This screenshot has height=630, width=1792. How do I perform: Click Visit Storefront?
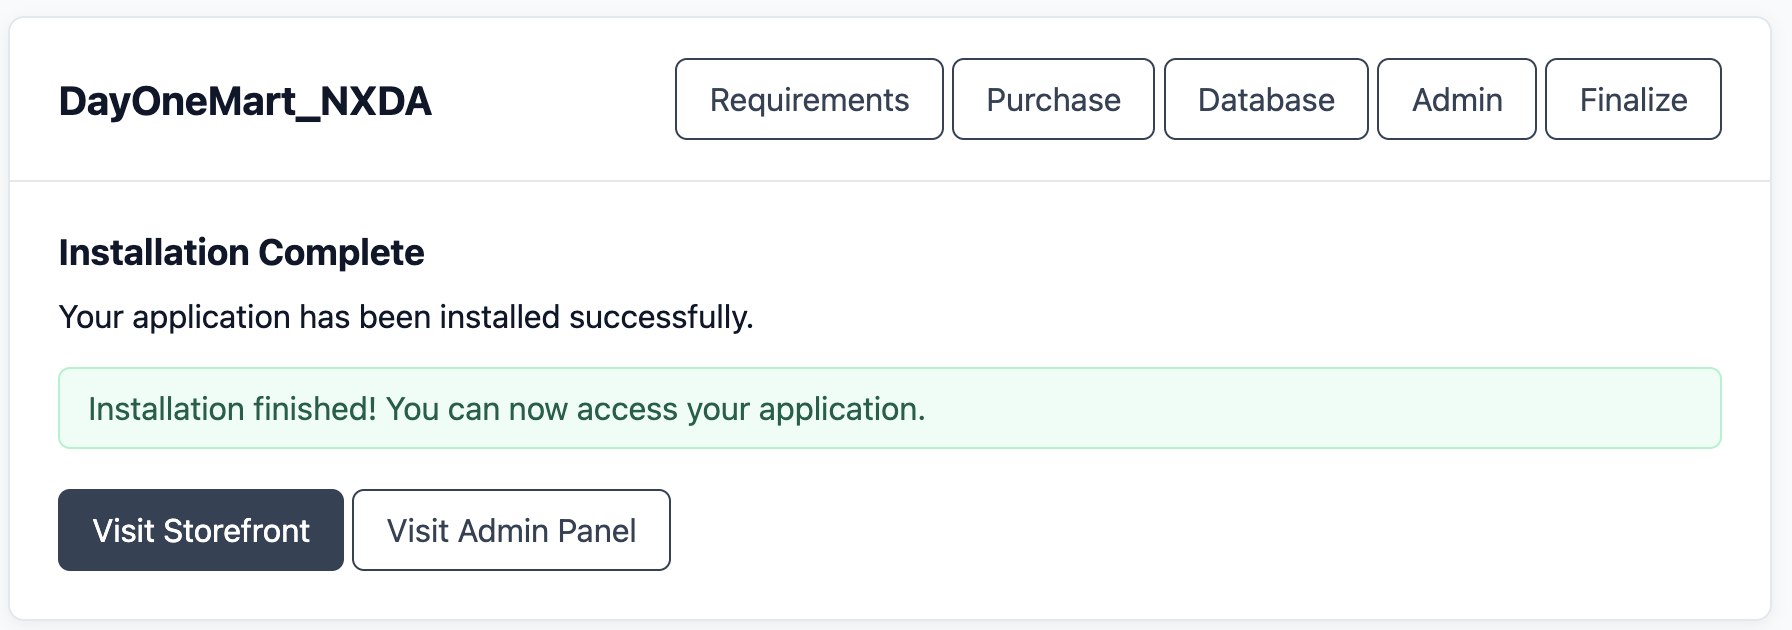point(200,530)
